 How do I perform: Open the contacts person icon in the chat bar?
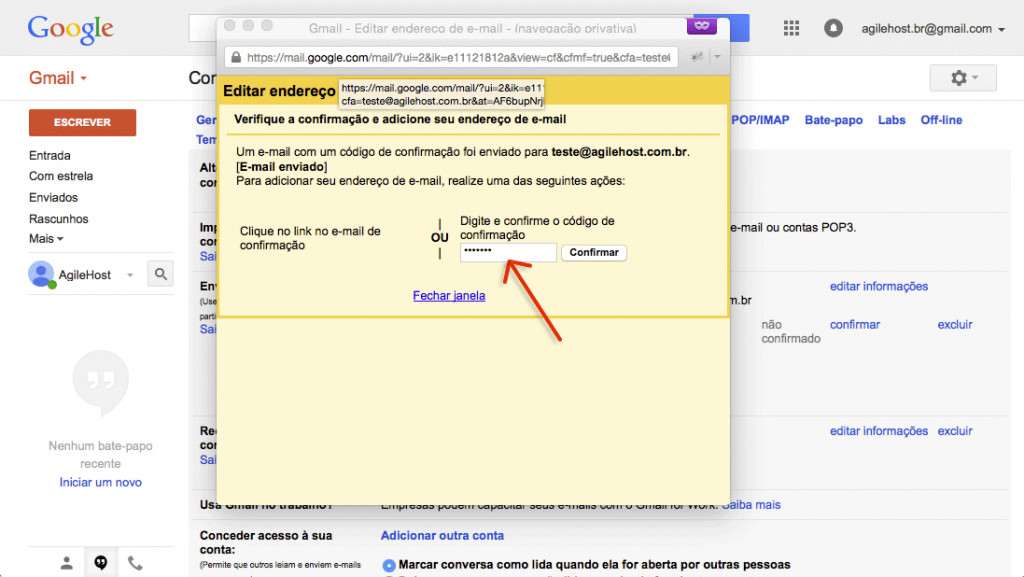(67, 563)
